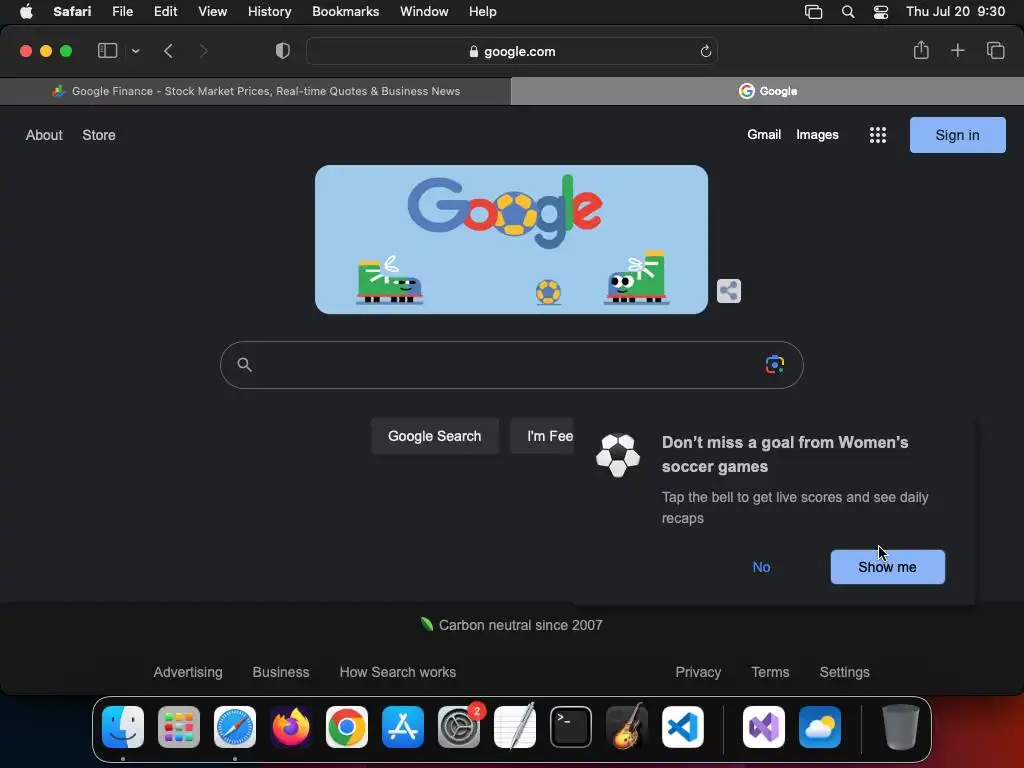Launch GarageBand from the Dock
The height and width of the screenshot is (768, 1024).
pos(627,726)
